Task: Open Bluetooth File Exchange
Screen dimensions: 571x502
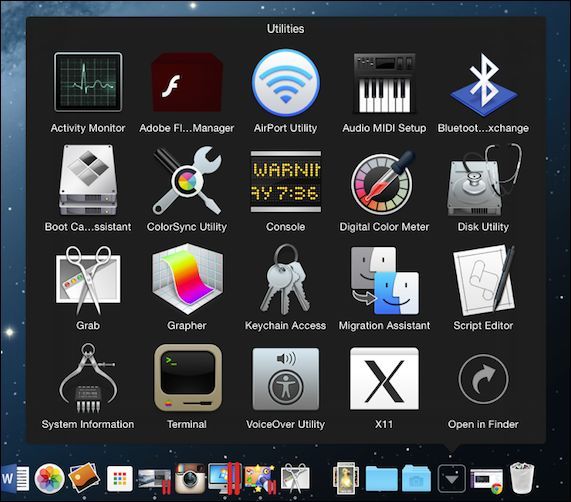Action: coord(483,84)
